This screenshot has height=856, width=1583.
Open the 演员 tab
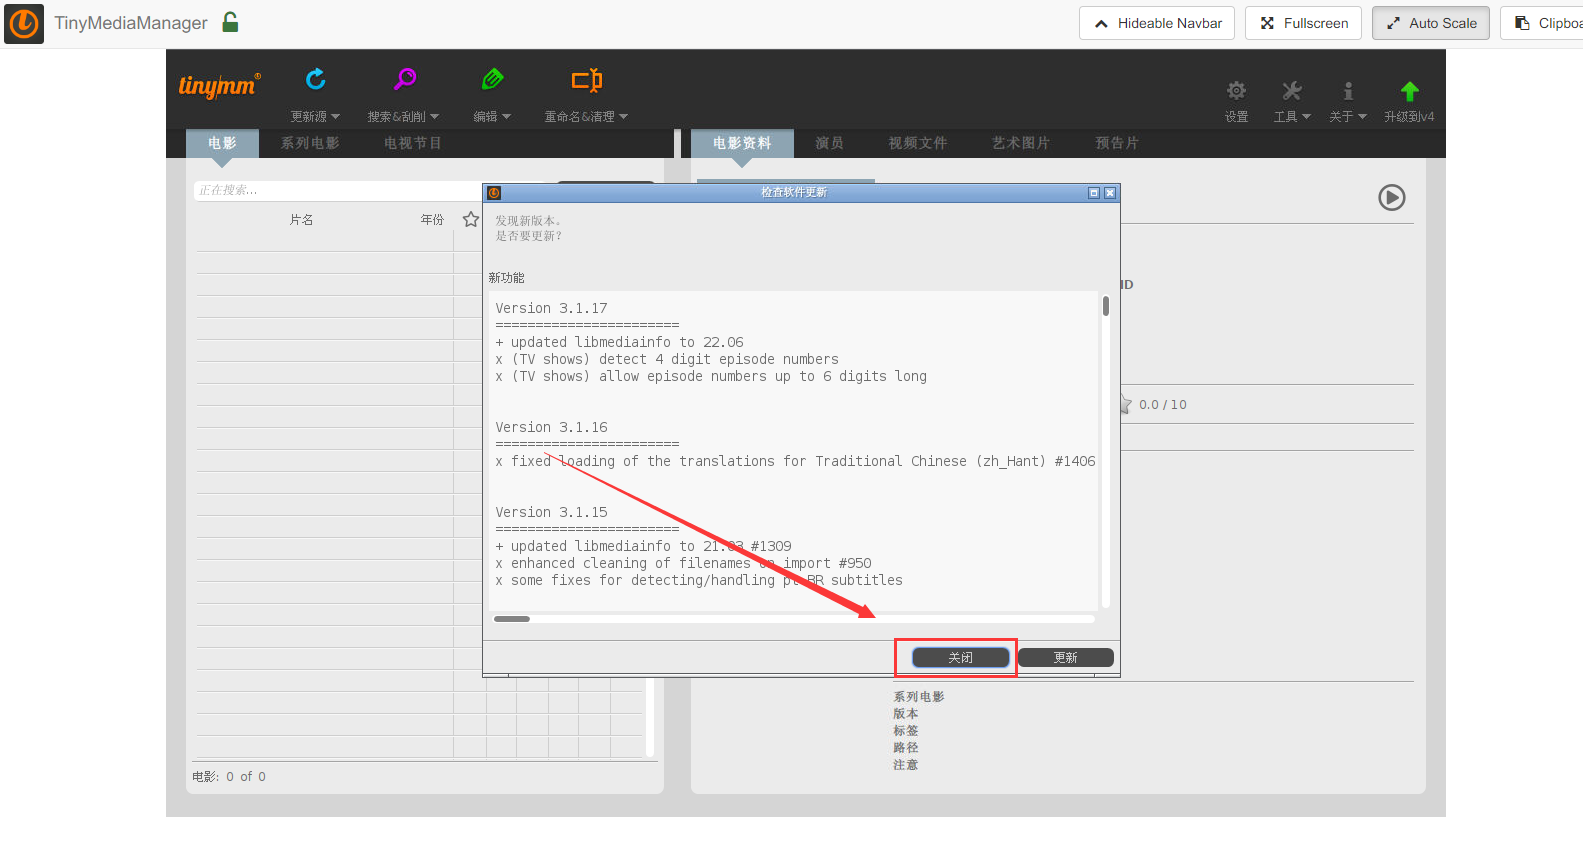click(x=829, y=143)
